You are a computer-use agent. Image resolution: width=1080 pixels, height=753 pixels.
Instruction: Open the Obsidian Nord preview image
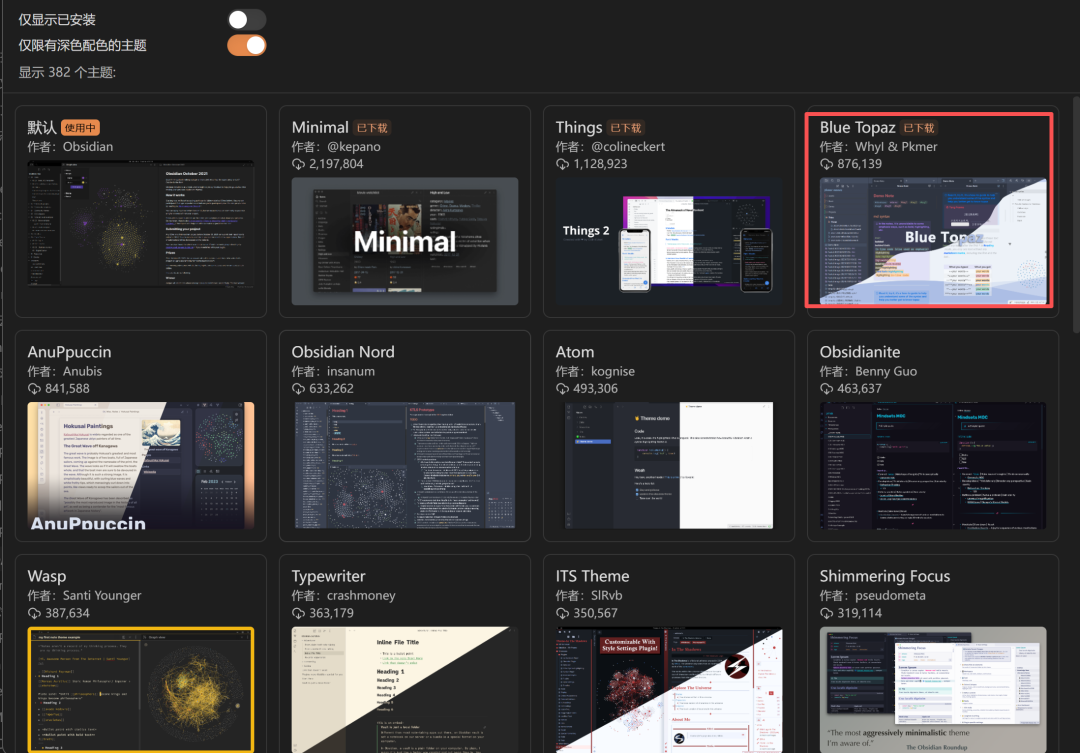(x=404, y=466)
